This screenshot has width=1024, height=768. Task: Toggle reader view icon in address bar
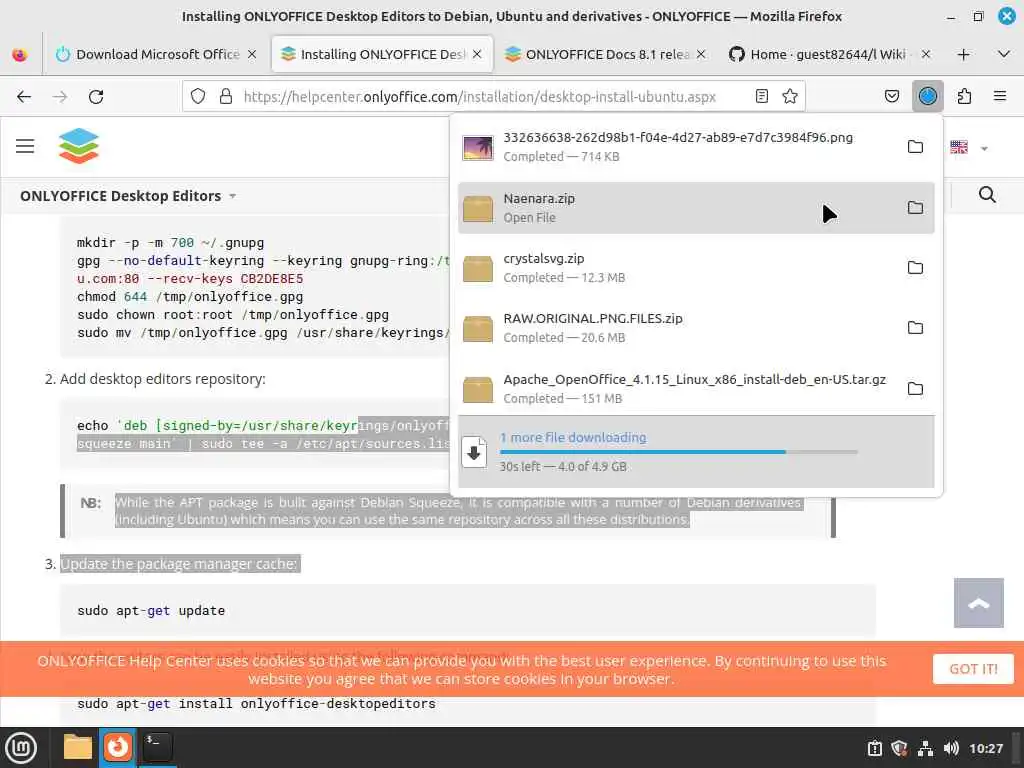point(761,97)
